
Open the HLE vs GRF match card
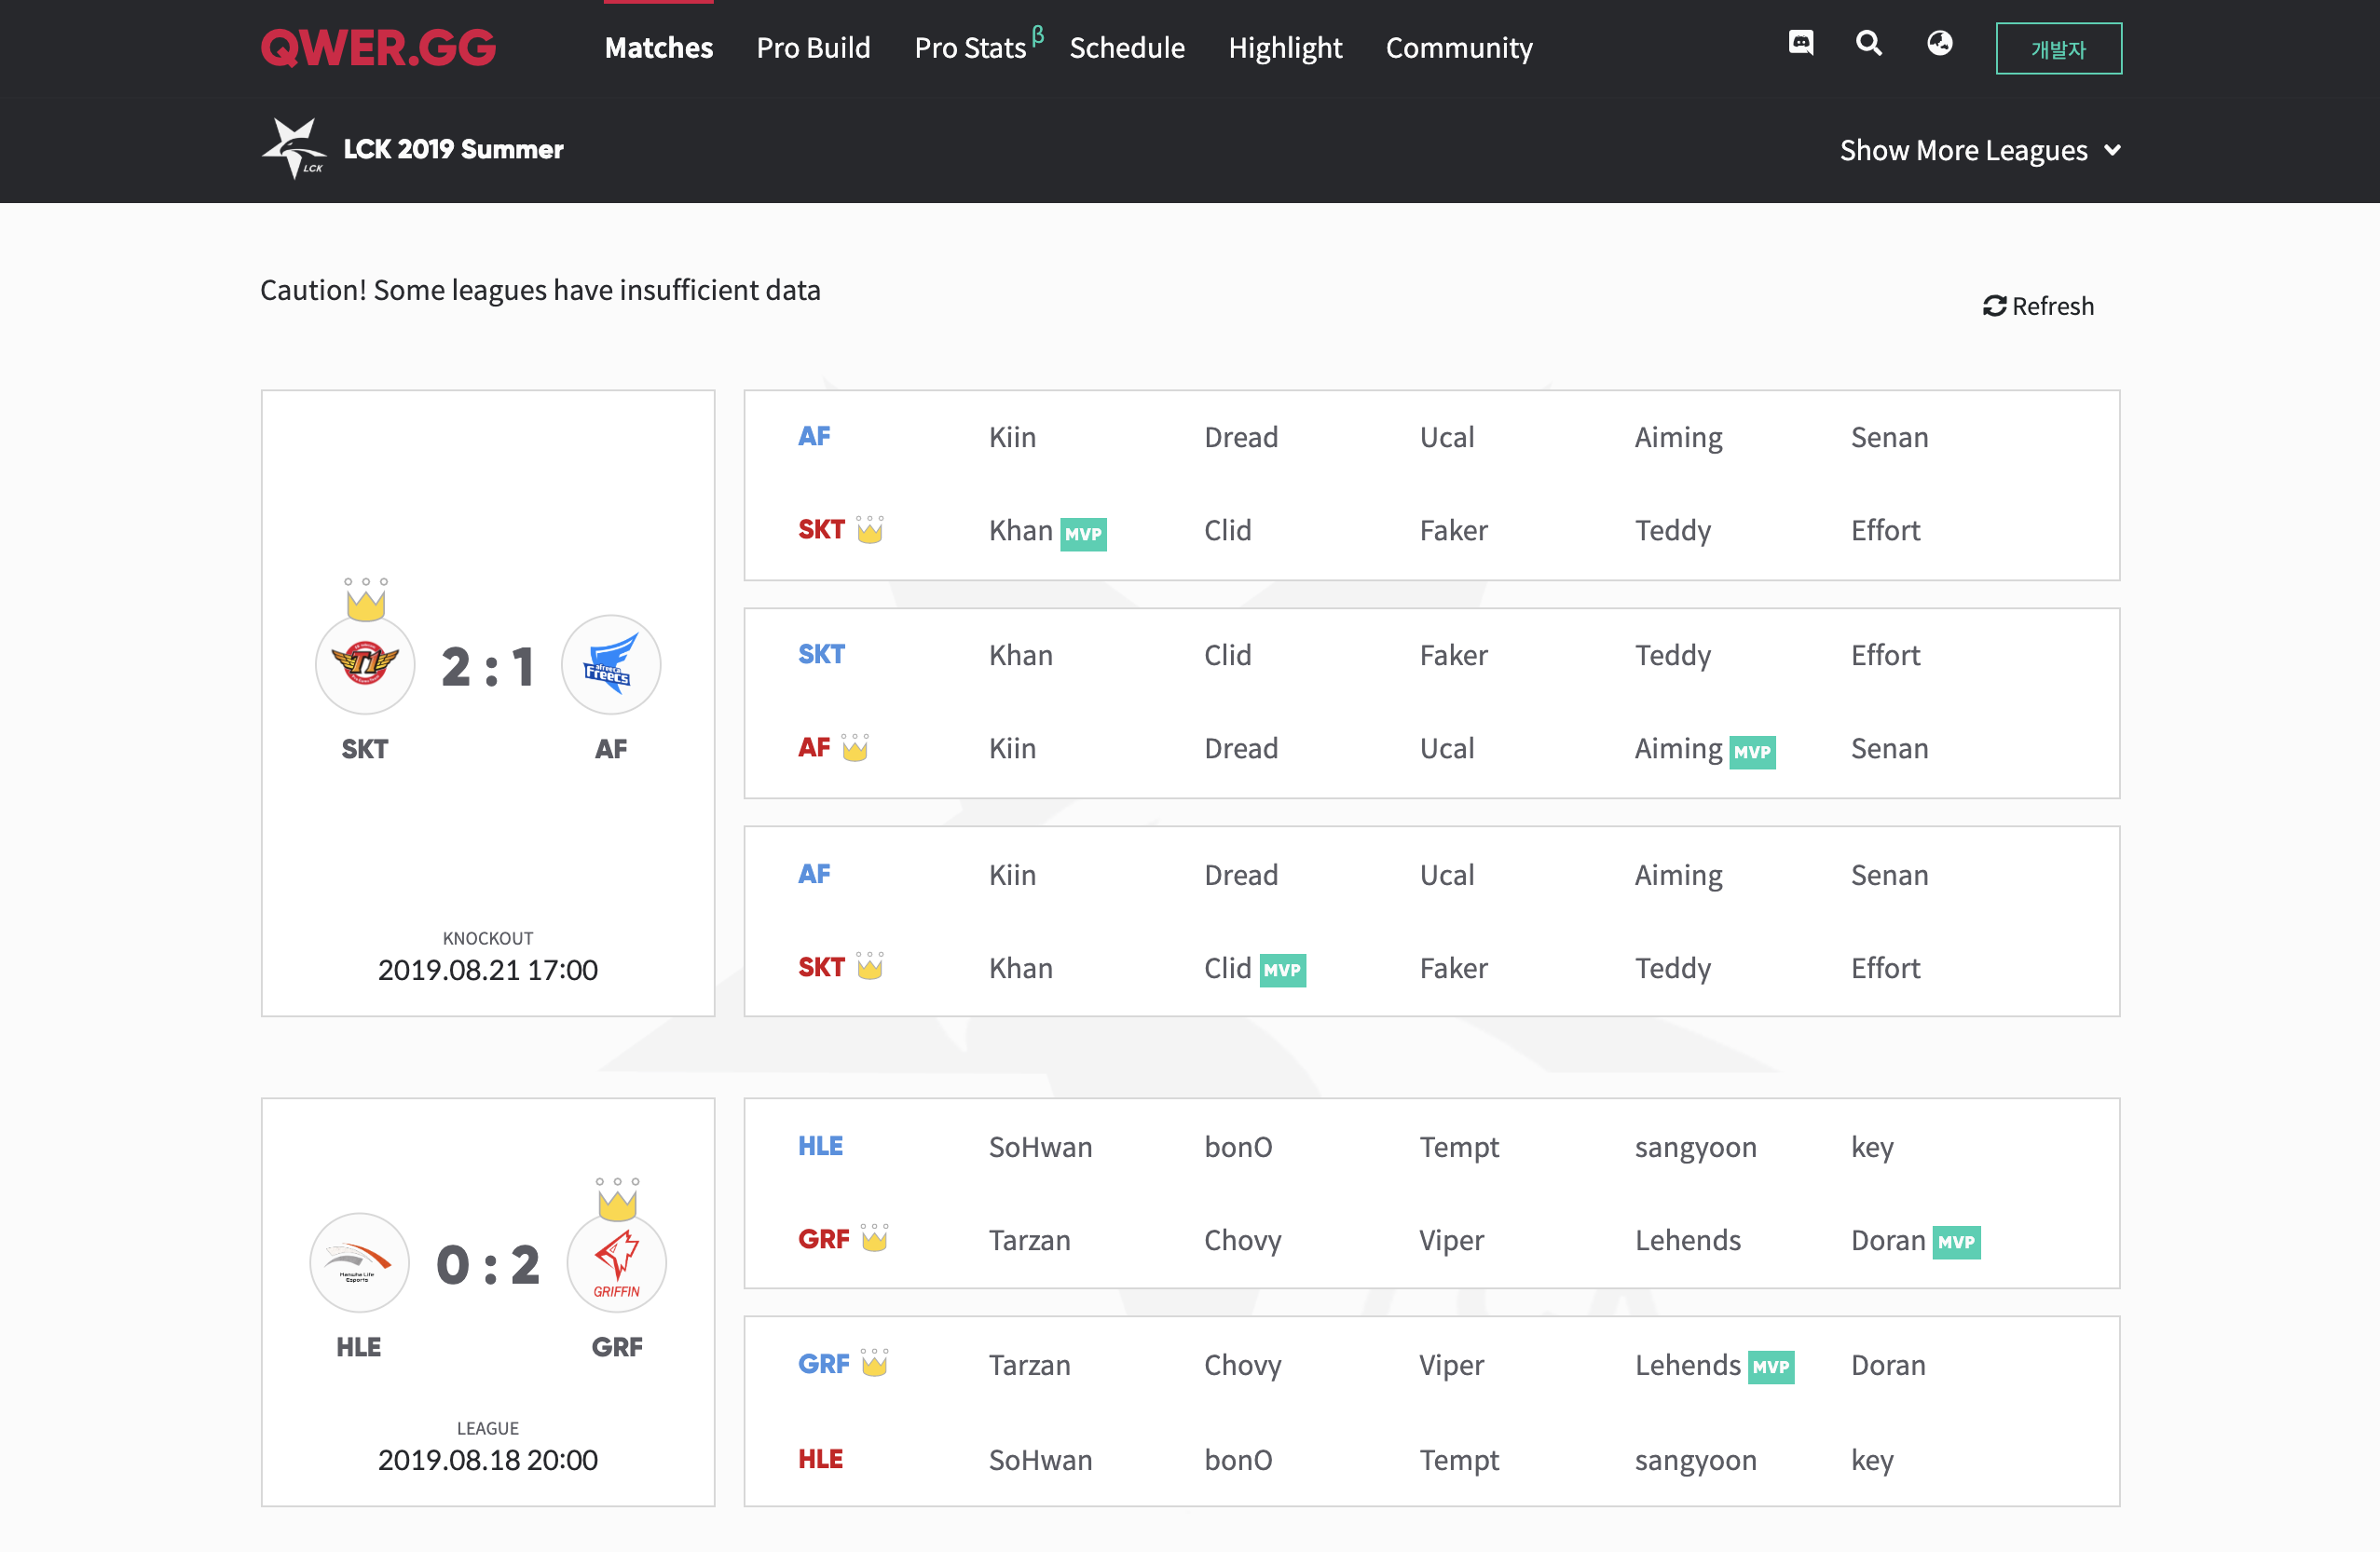487,1301
